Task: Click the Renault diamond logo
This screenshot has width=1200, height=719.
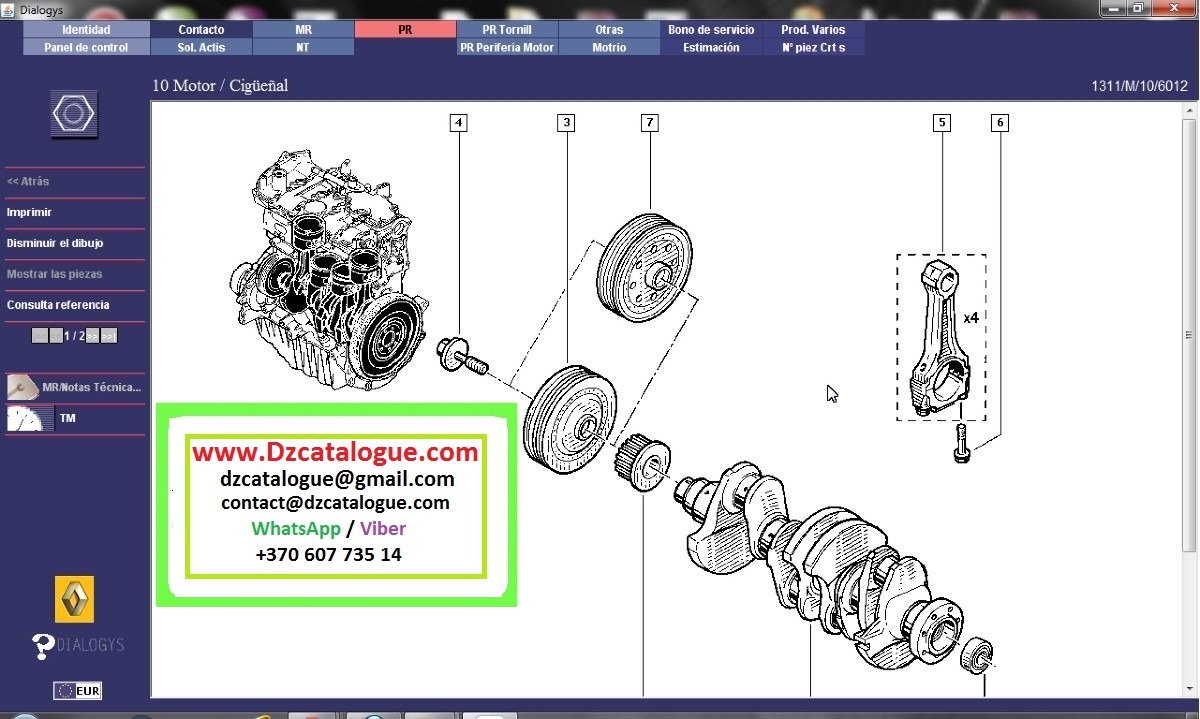Action: coord(74,599)
